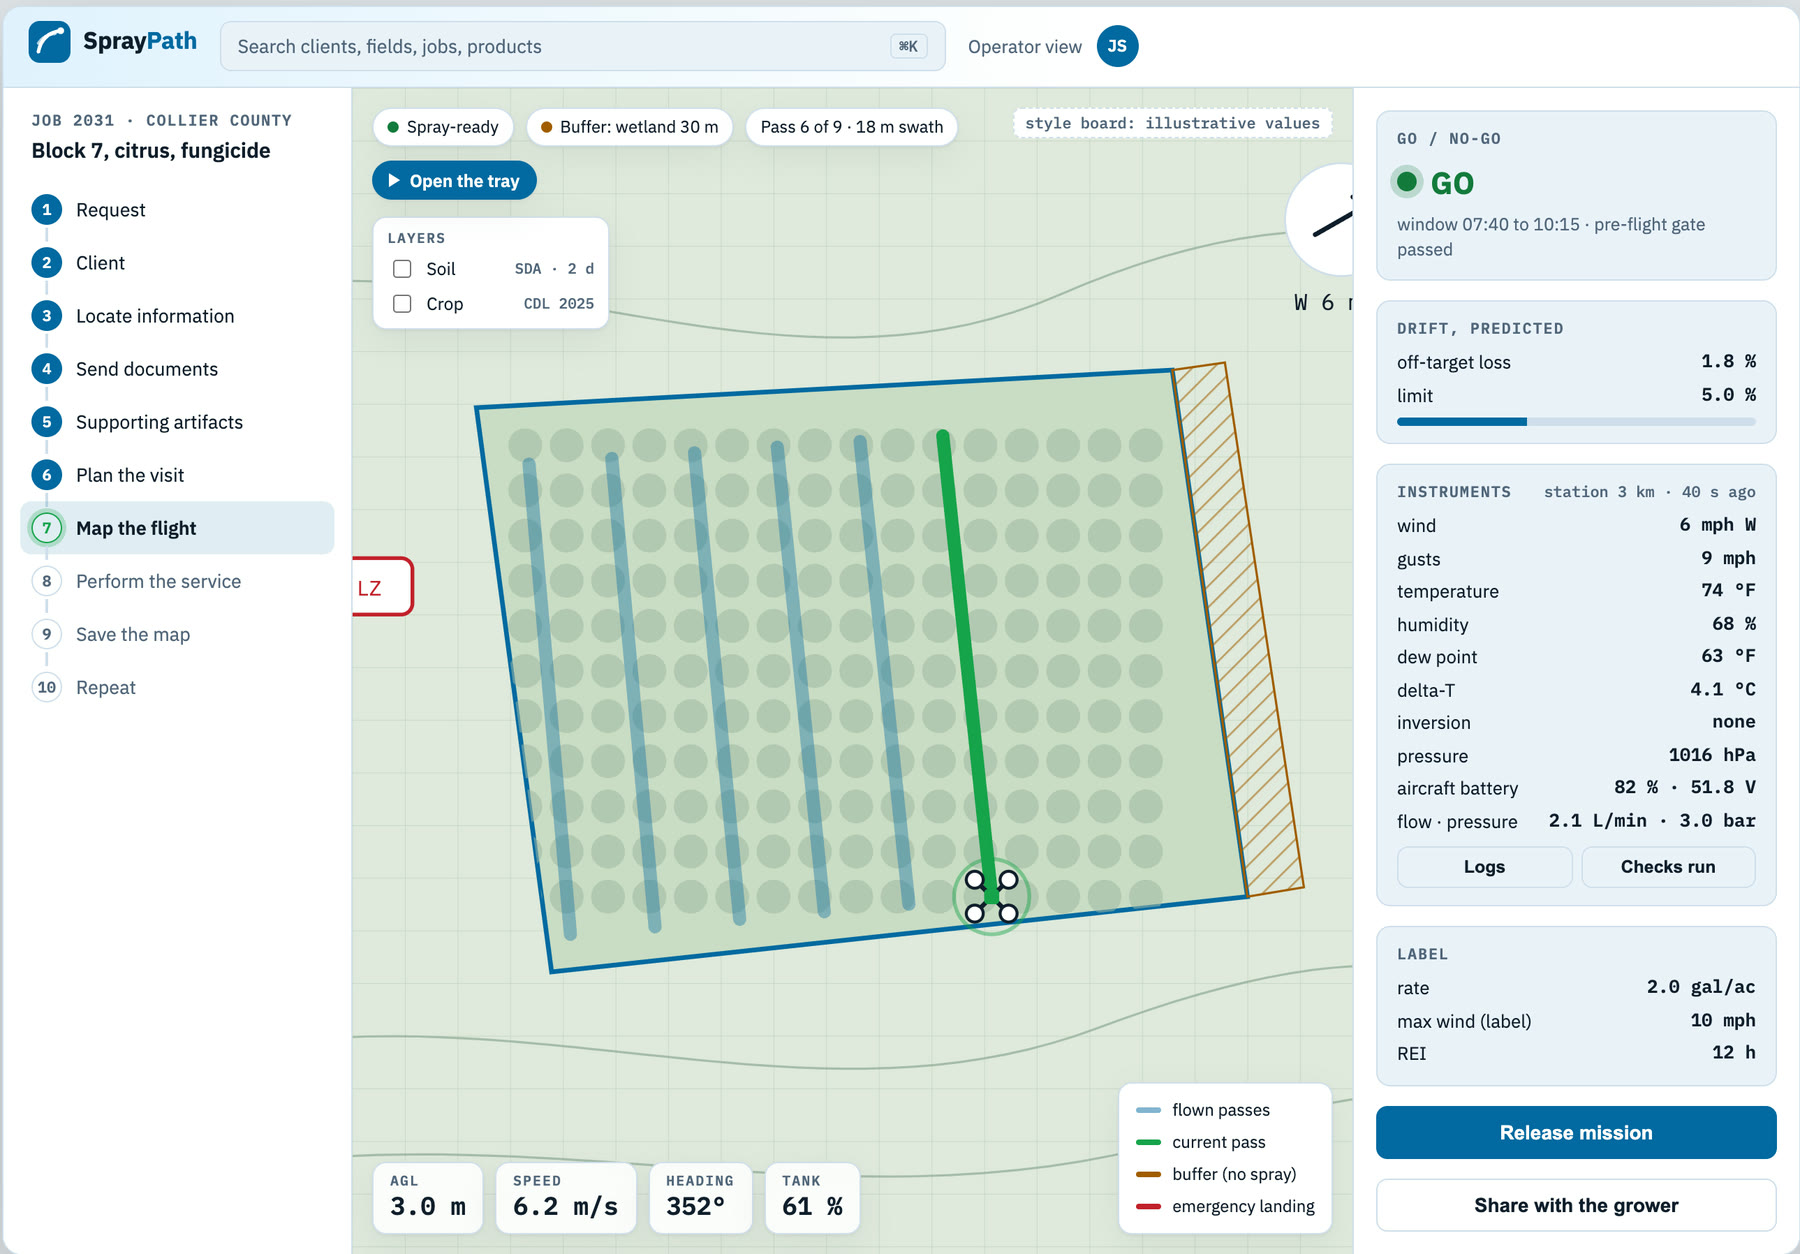This screenshot has width=1800, height=1254.
Task: Click the ⌘K shortcut badge
Action: tap(908, 46)
